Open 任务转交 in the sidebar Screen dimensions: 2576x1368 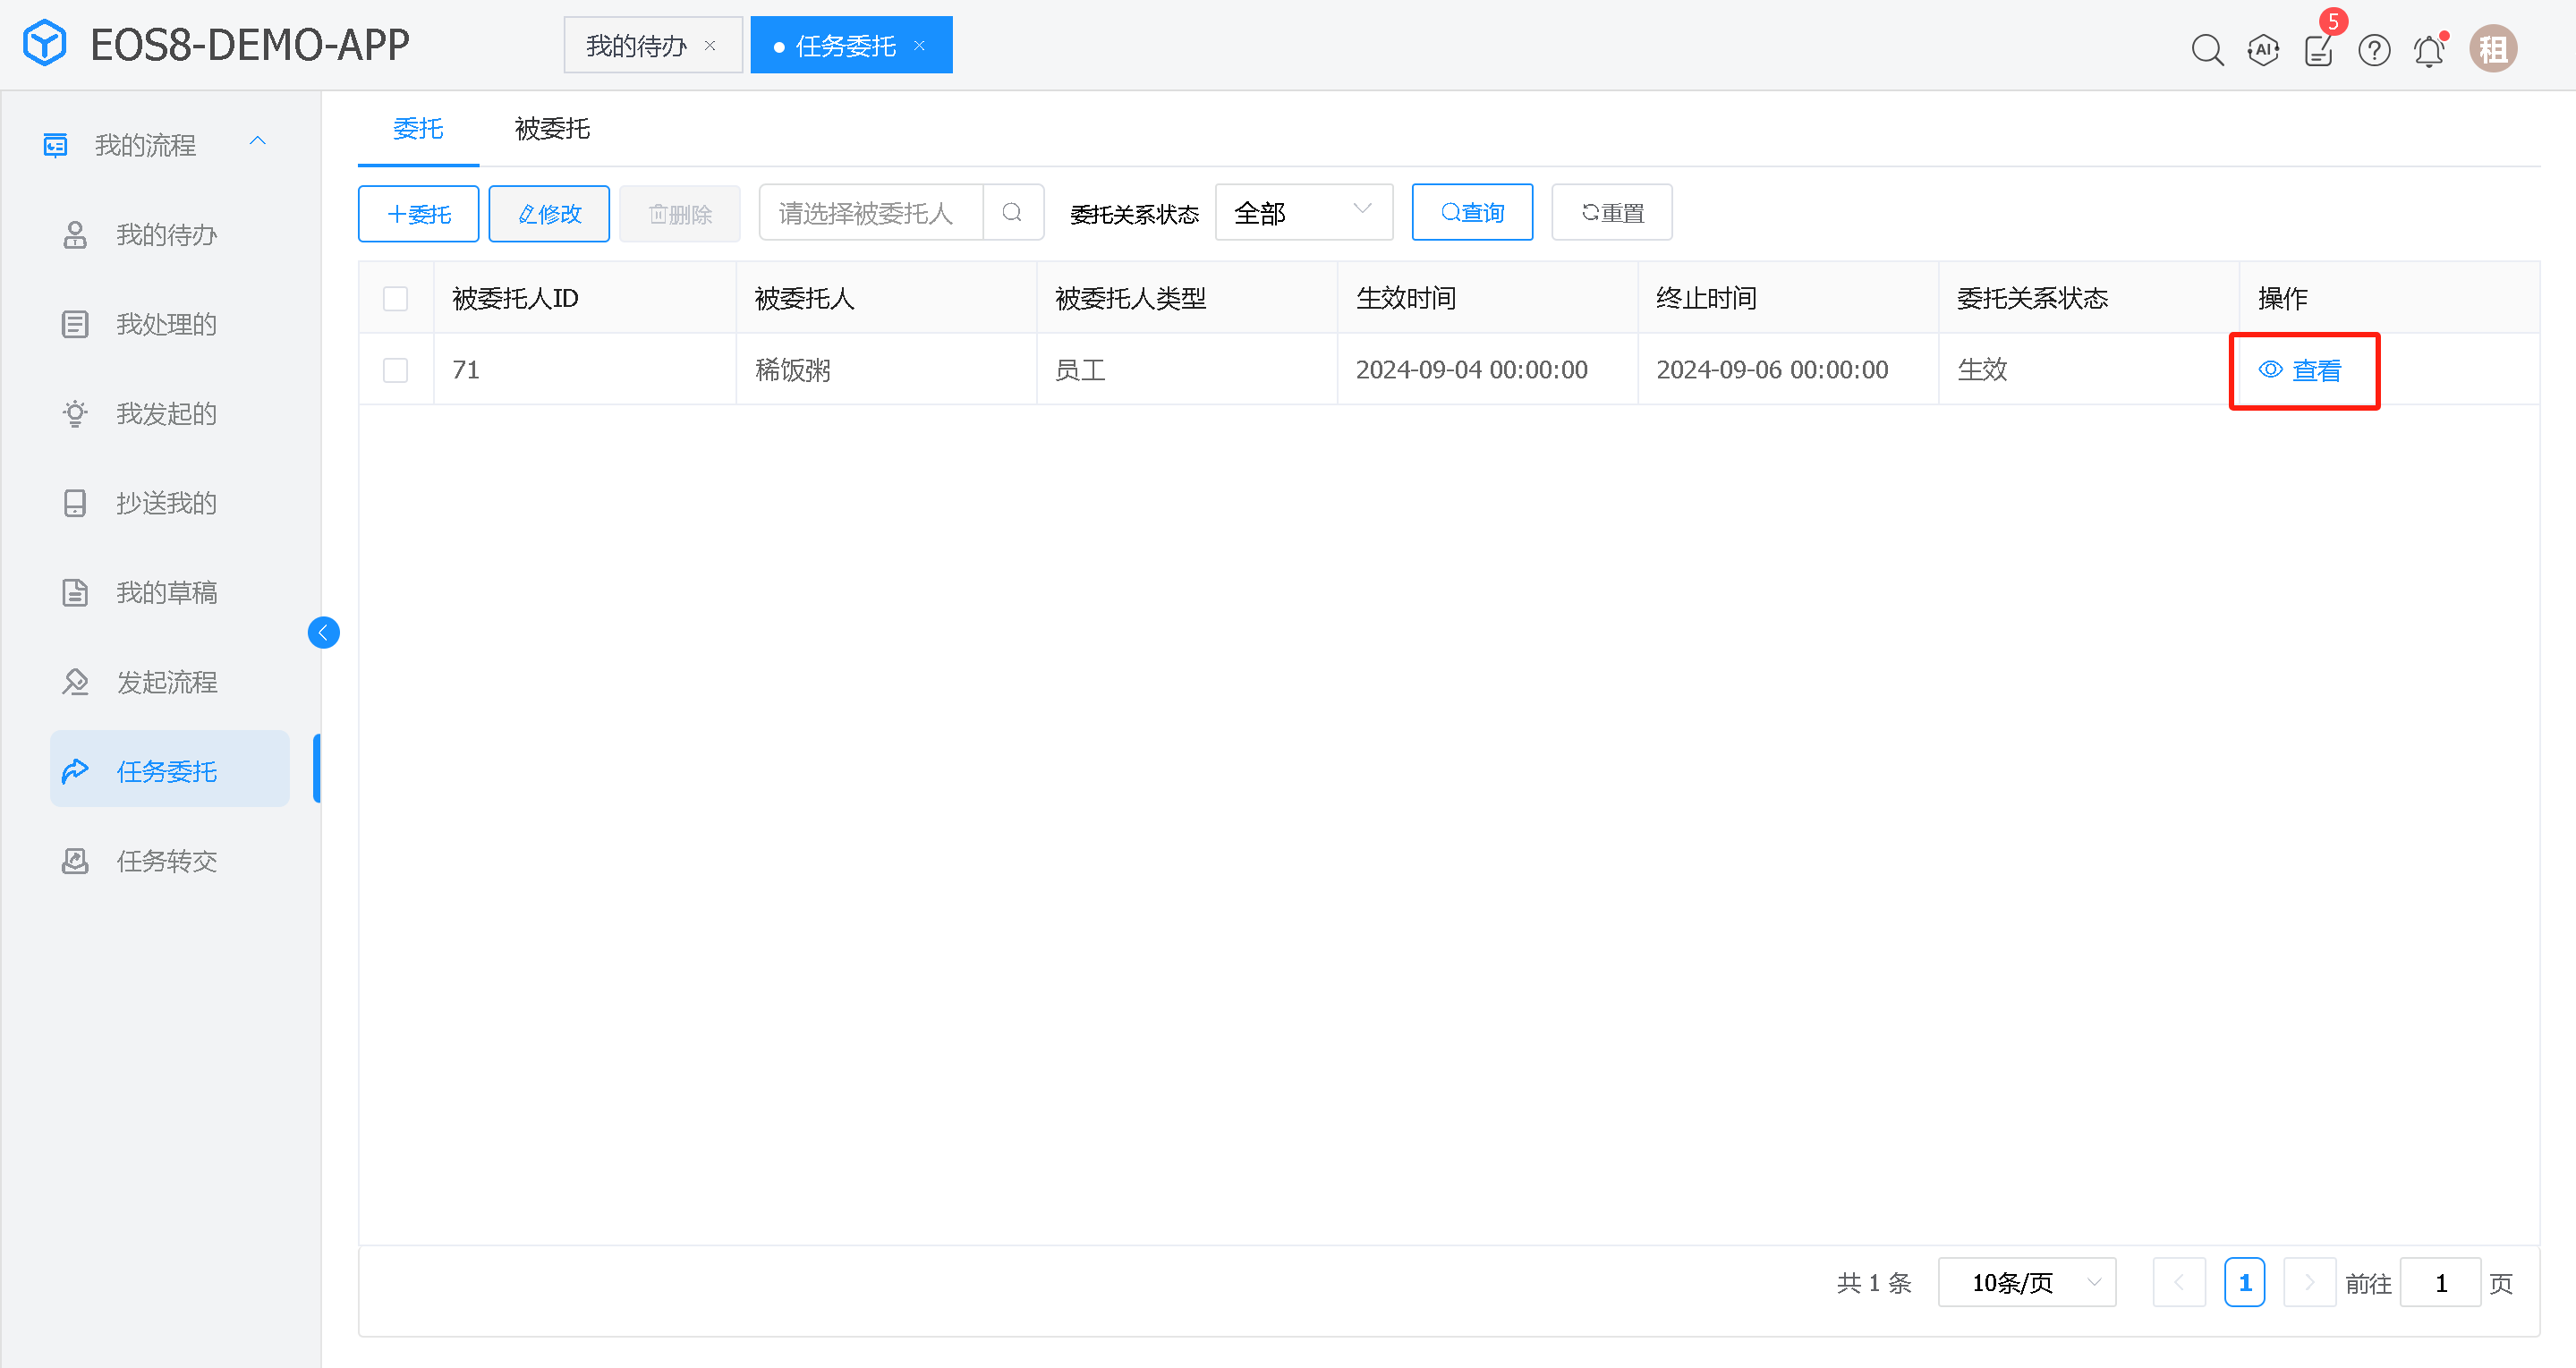point(166,861)
